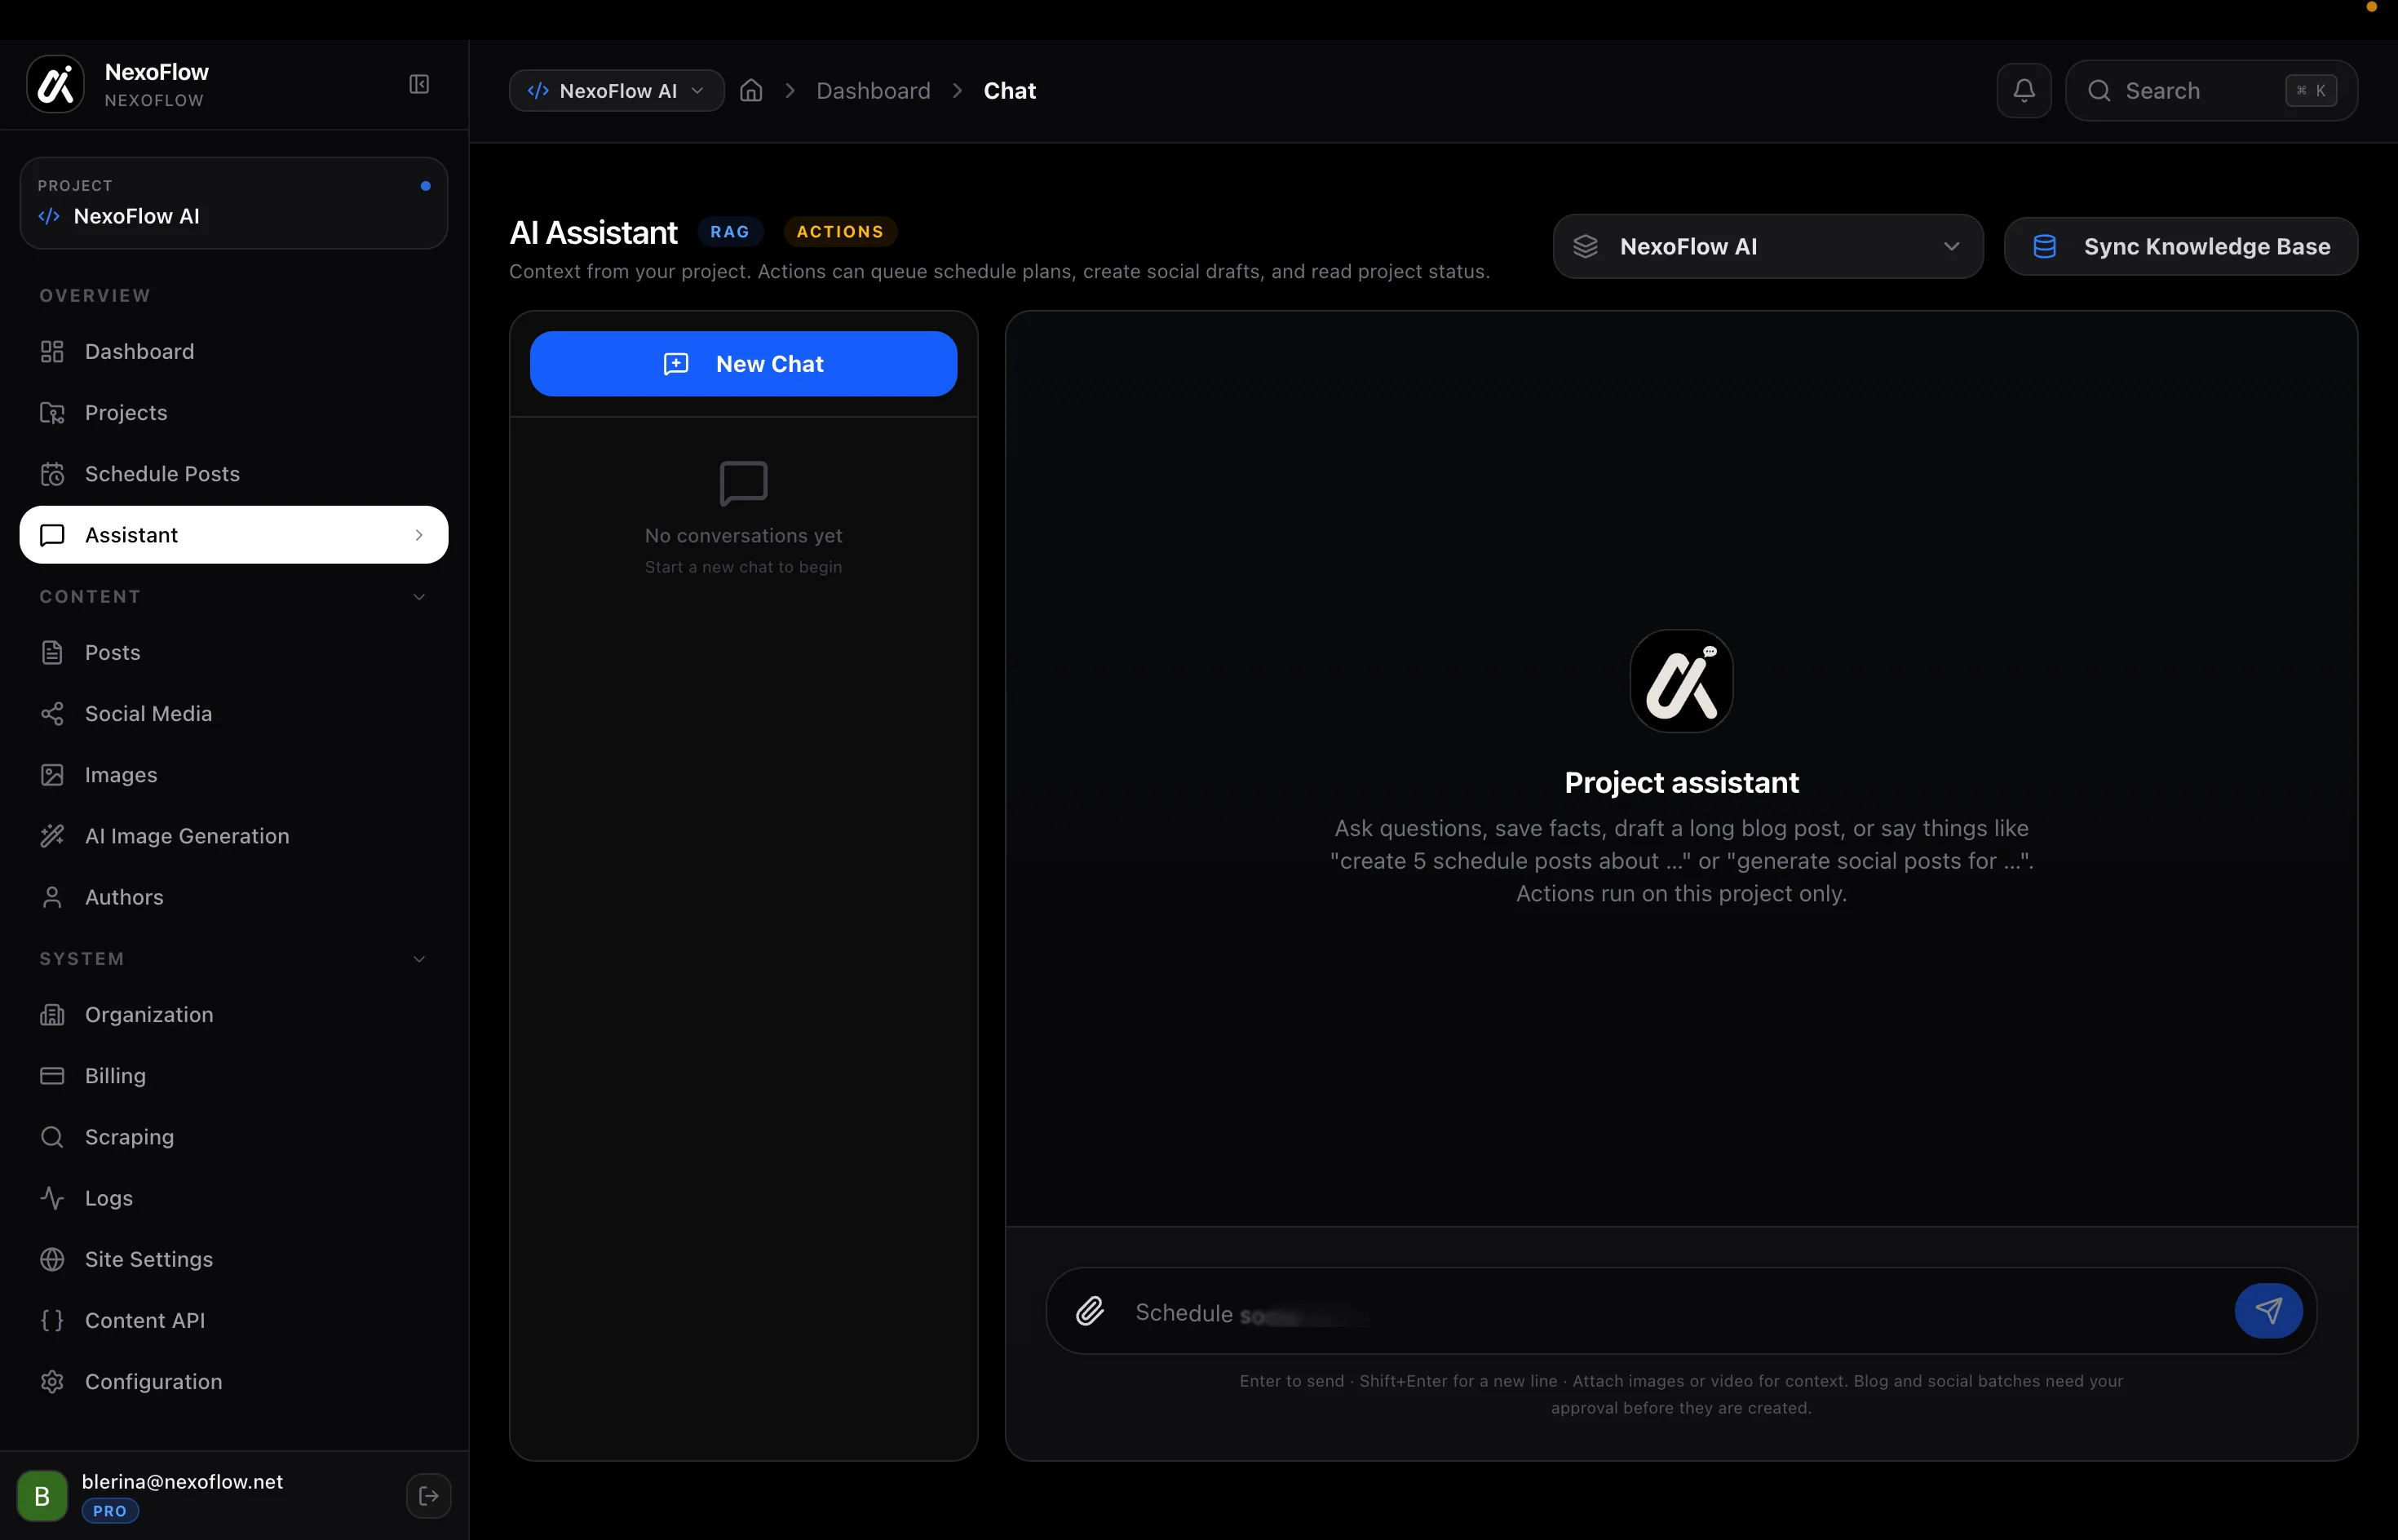Toggle the ACTIONS badge
This screenshot has width=2398, height=1540.
[839, 231]
